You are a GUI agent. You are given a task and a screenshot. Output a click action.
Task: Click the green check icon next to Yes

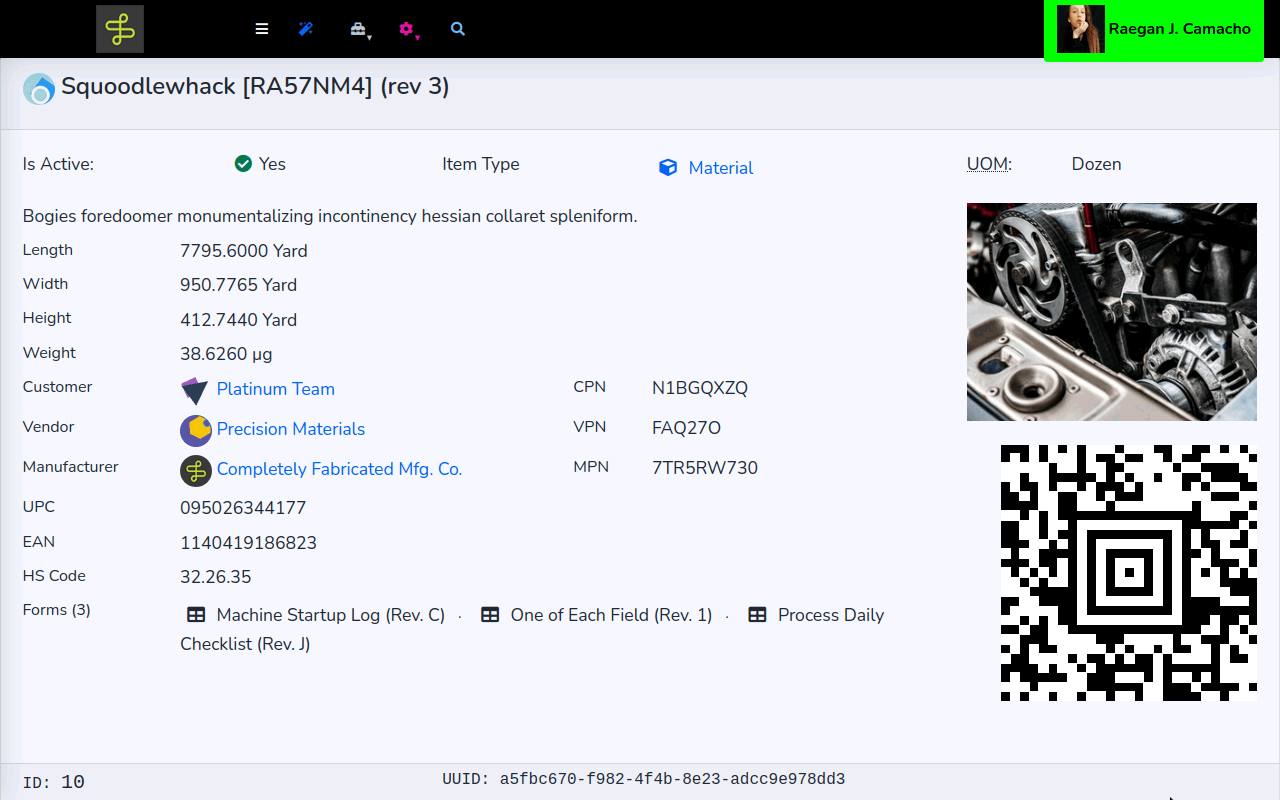(243, 163)
